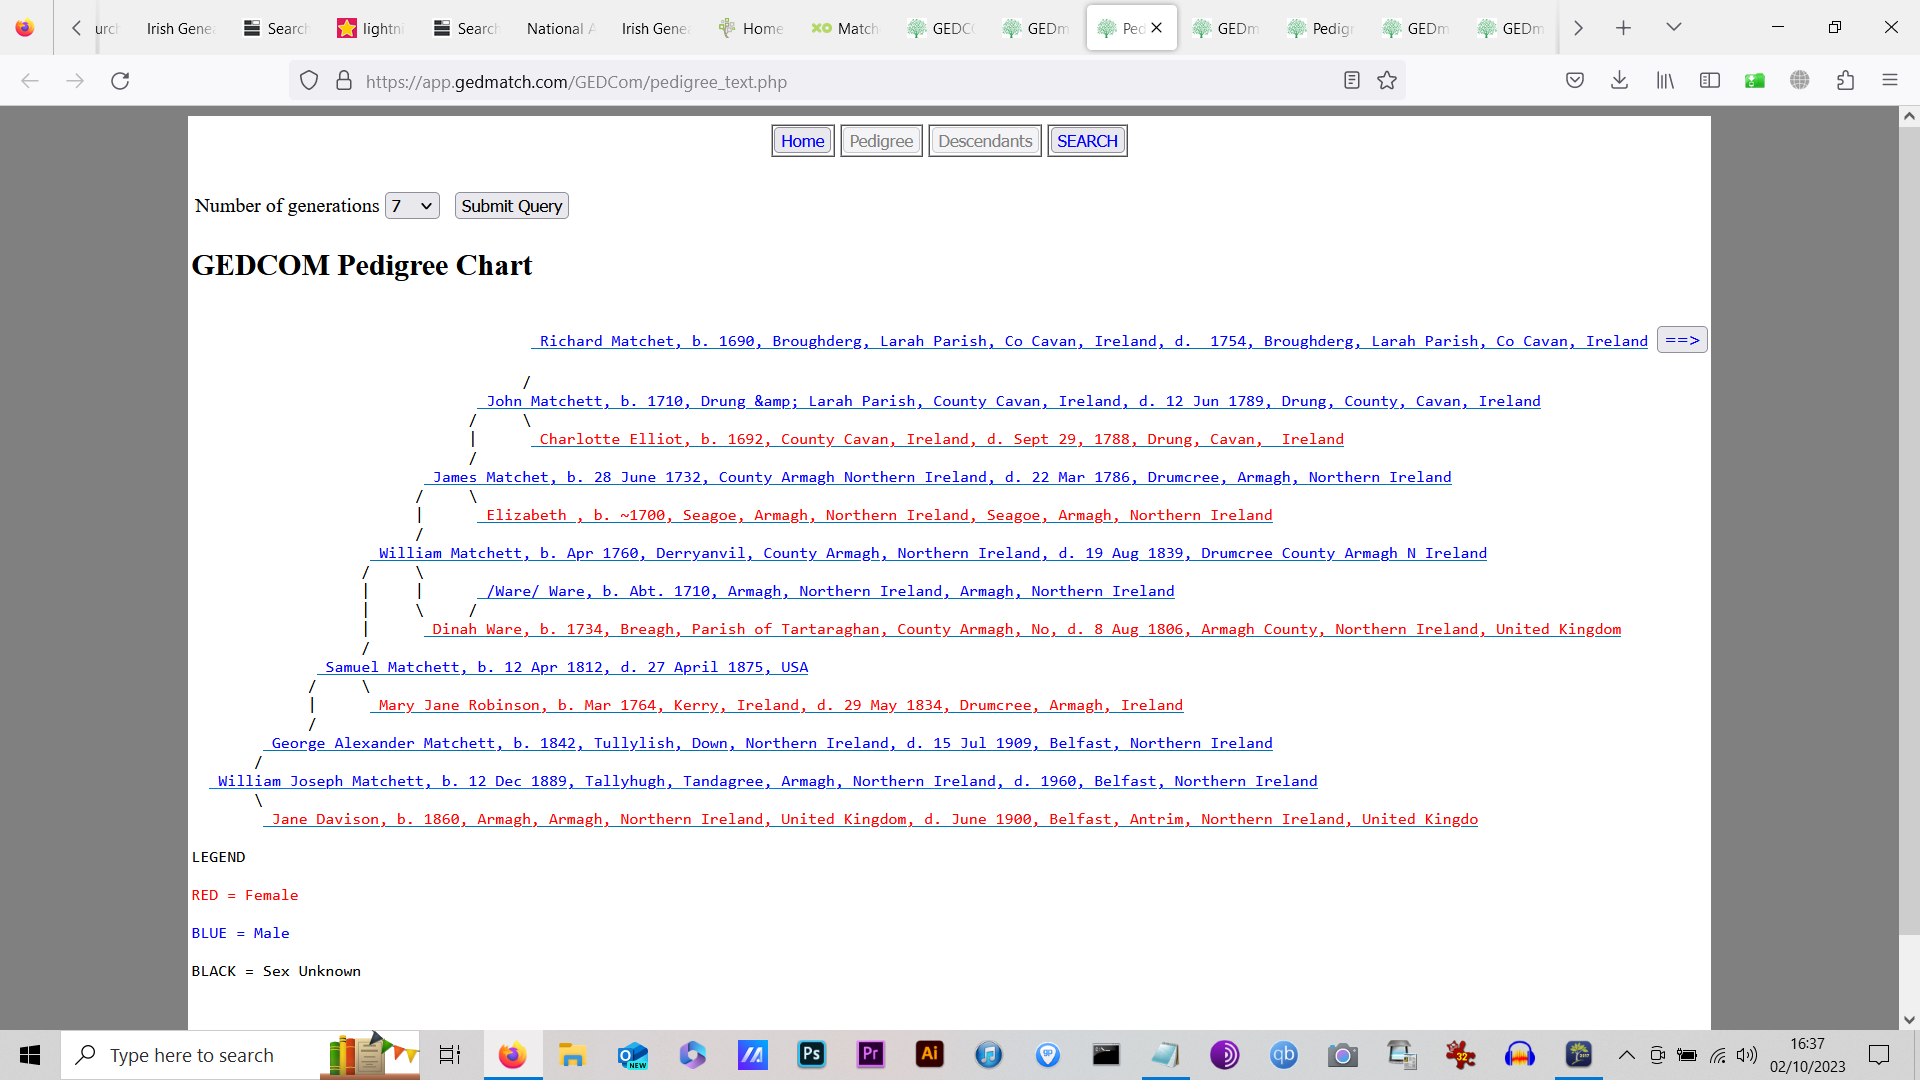Click the padlock site information icon
This screenshot has height=1080, width=1920.
(x=344, y=81)
